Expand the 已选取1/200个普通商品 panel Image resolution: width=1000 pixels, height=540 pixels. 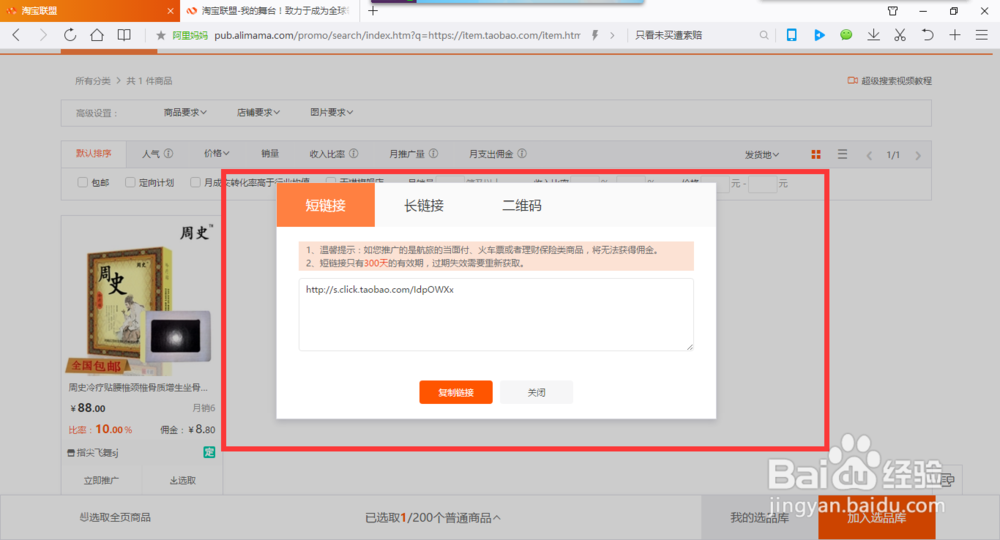pyautogui.click(x=432, y=518)
